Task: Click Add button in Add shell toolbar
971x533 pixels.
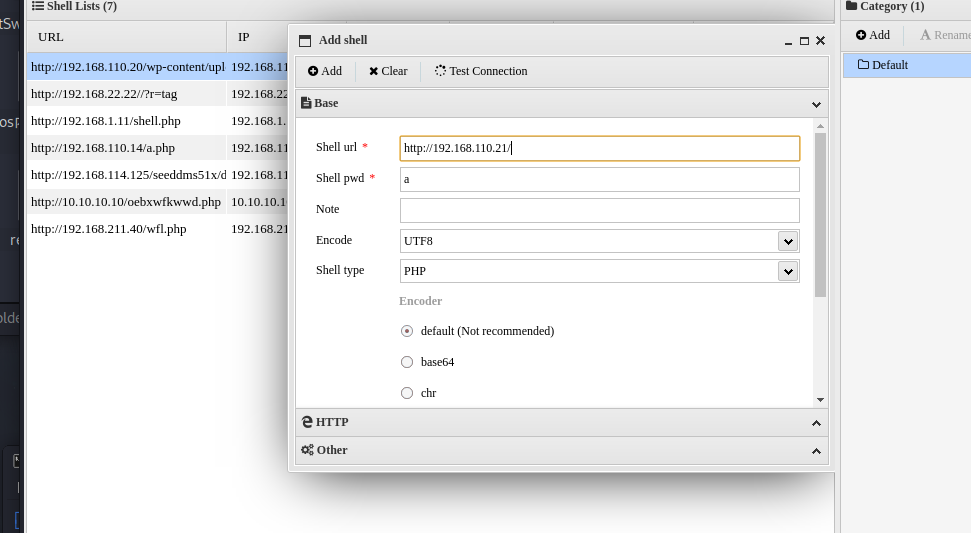Action: [x=325, y=71]
